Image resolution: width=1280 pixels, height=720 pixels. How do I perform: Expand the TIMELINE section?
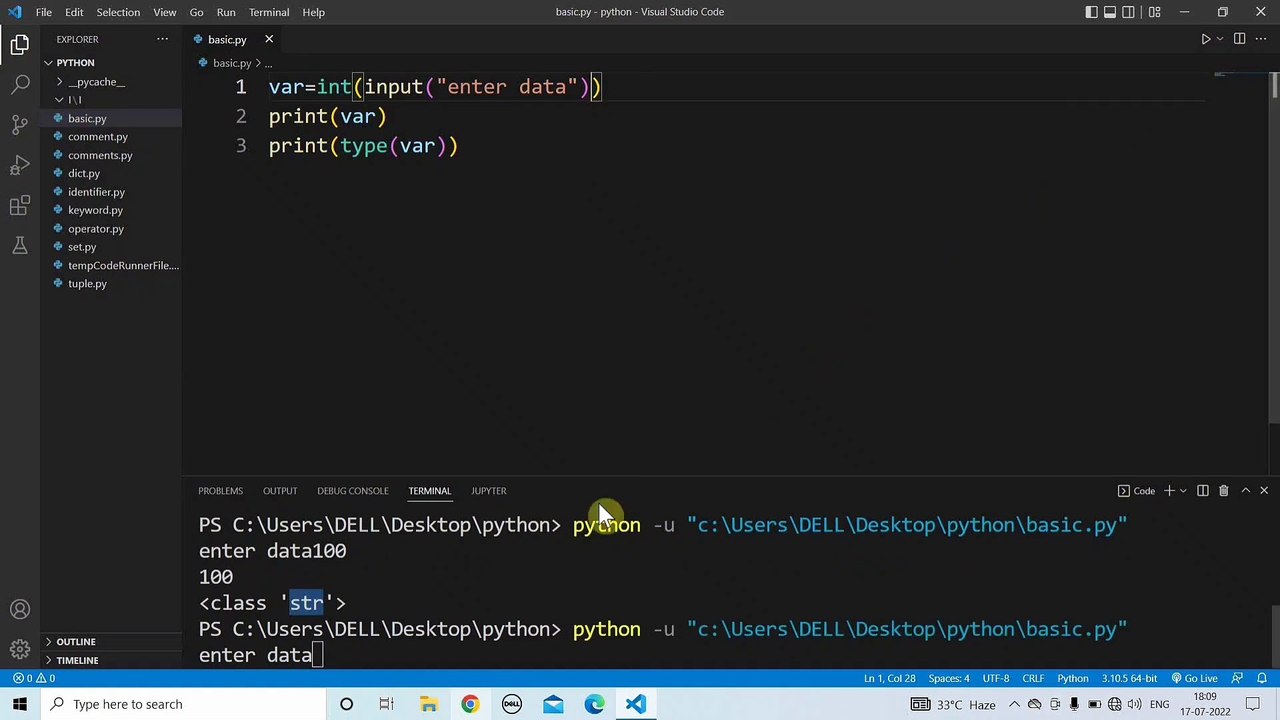pyautogui.click(x=77, y=661)
